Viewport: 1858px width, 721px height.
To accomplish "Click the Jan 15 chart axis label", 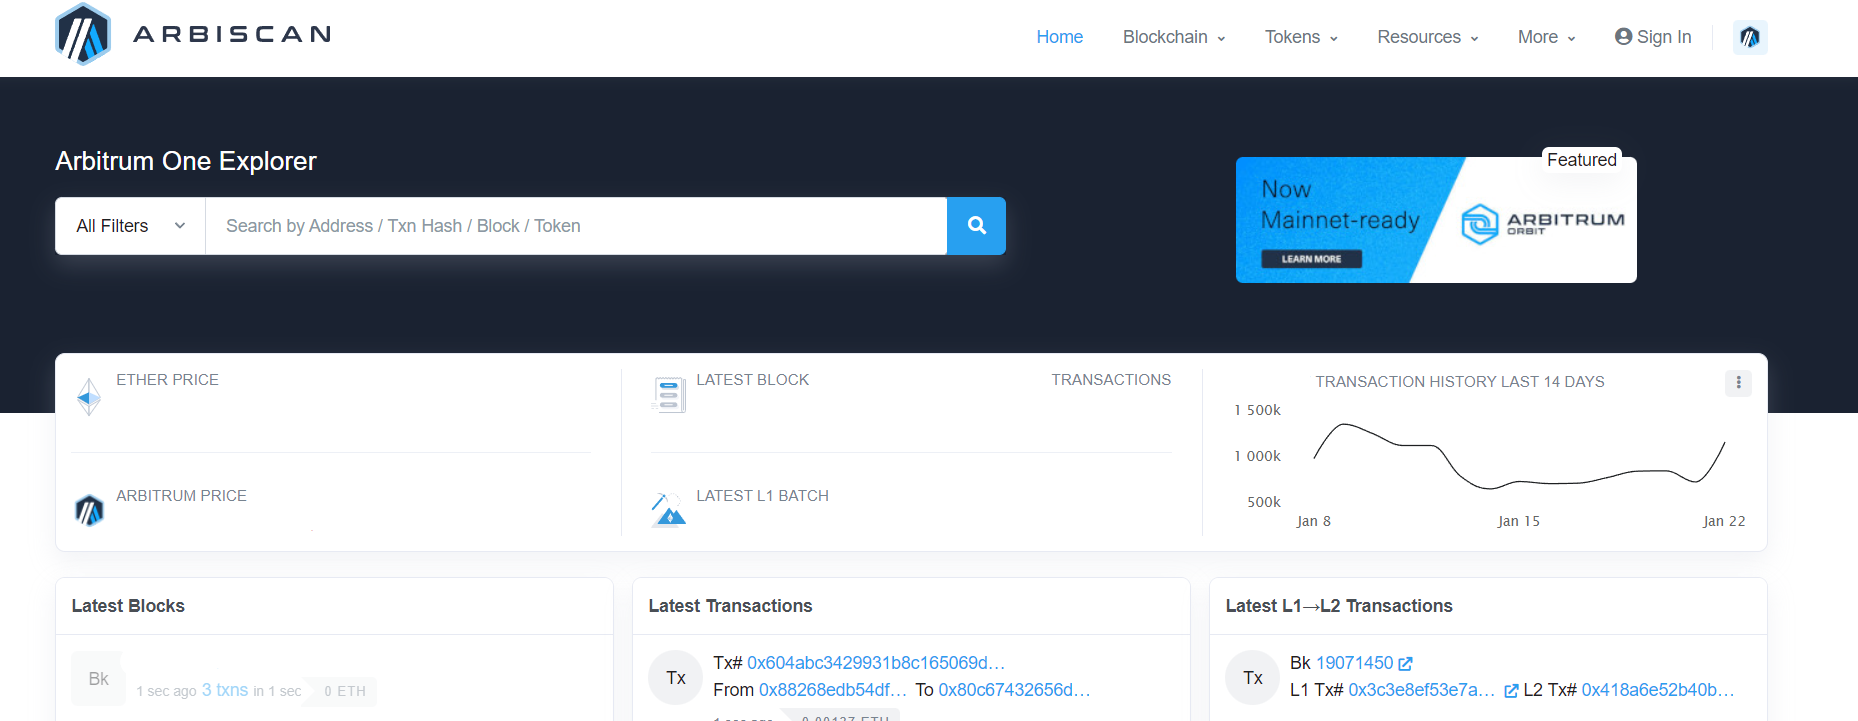I will (1518, 521).
